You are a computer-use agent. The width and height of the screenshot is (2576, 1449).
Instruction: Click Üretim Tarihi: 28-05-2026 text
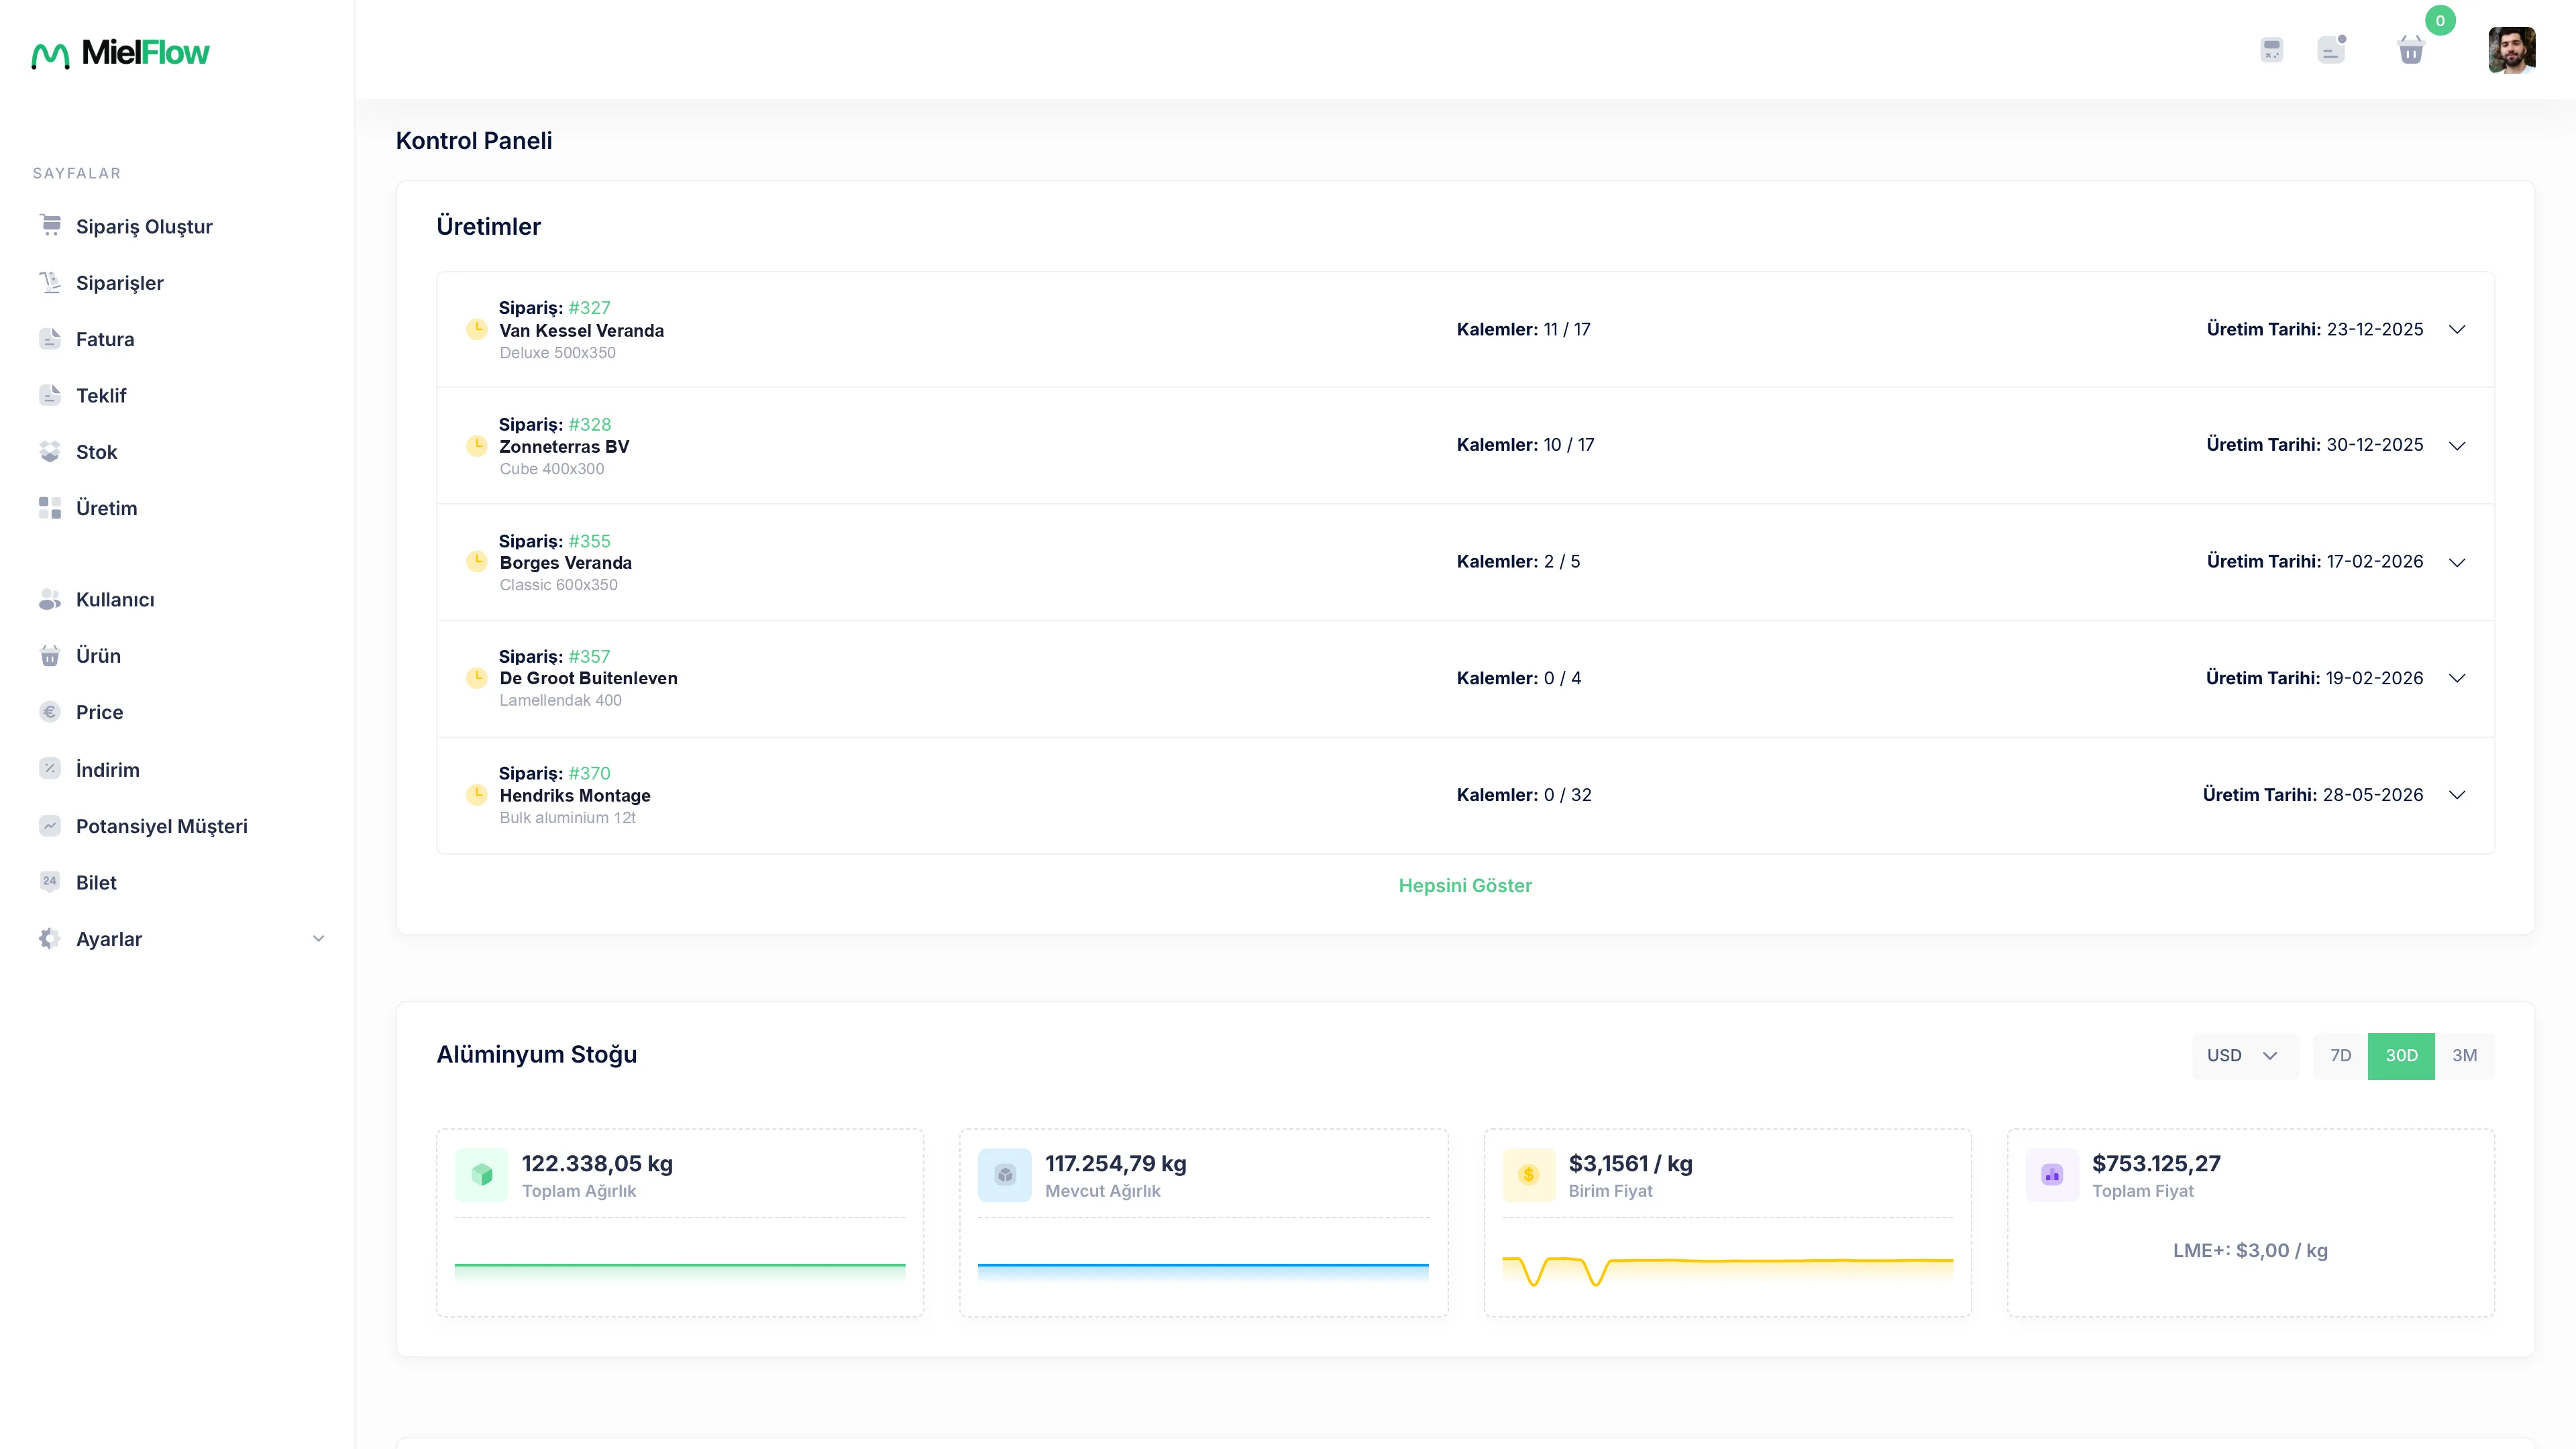point(2312,795)
